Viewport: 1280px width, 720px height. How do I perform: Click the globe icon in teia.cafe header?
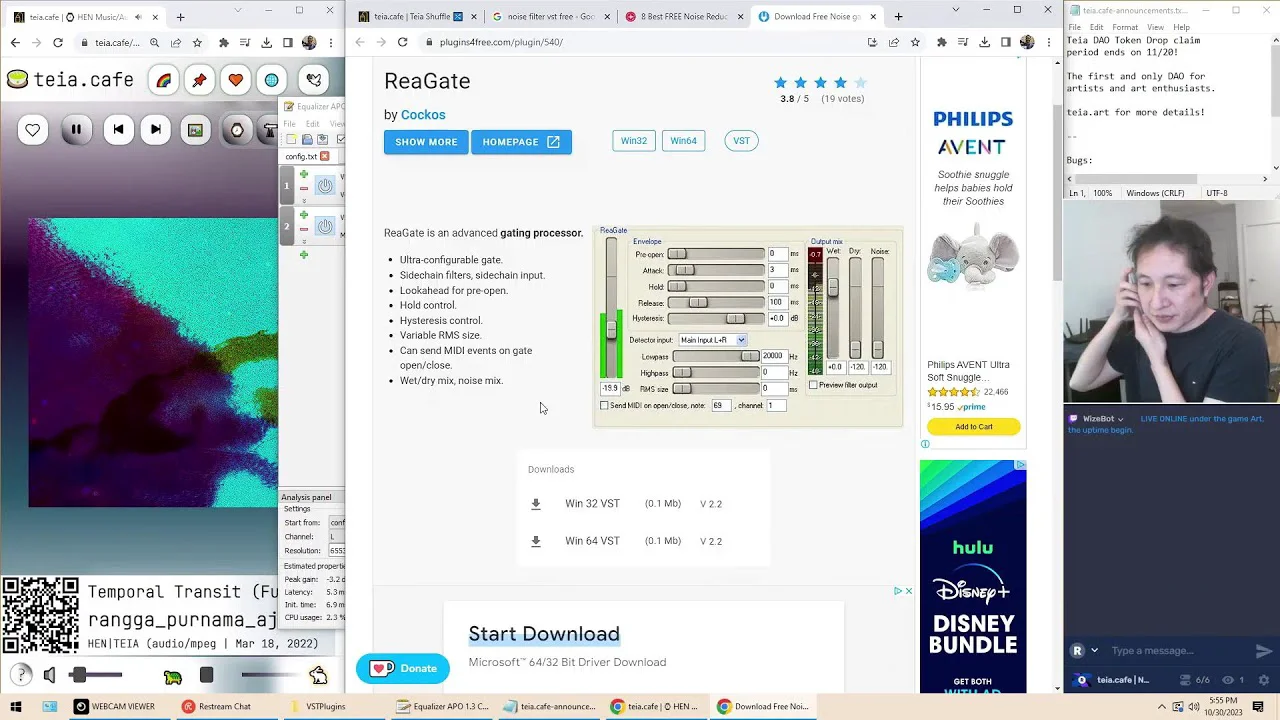pyautogui.click(x=272, y=81)
